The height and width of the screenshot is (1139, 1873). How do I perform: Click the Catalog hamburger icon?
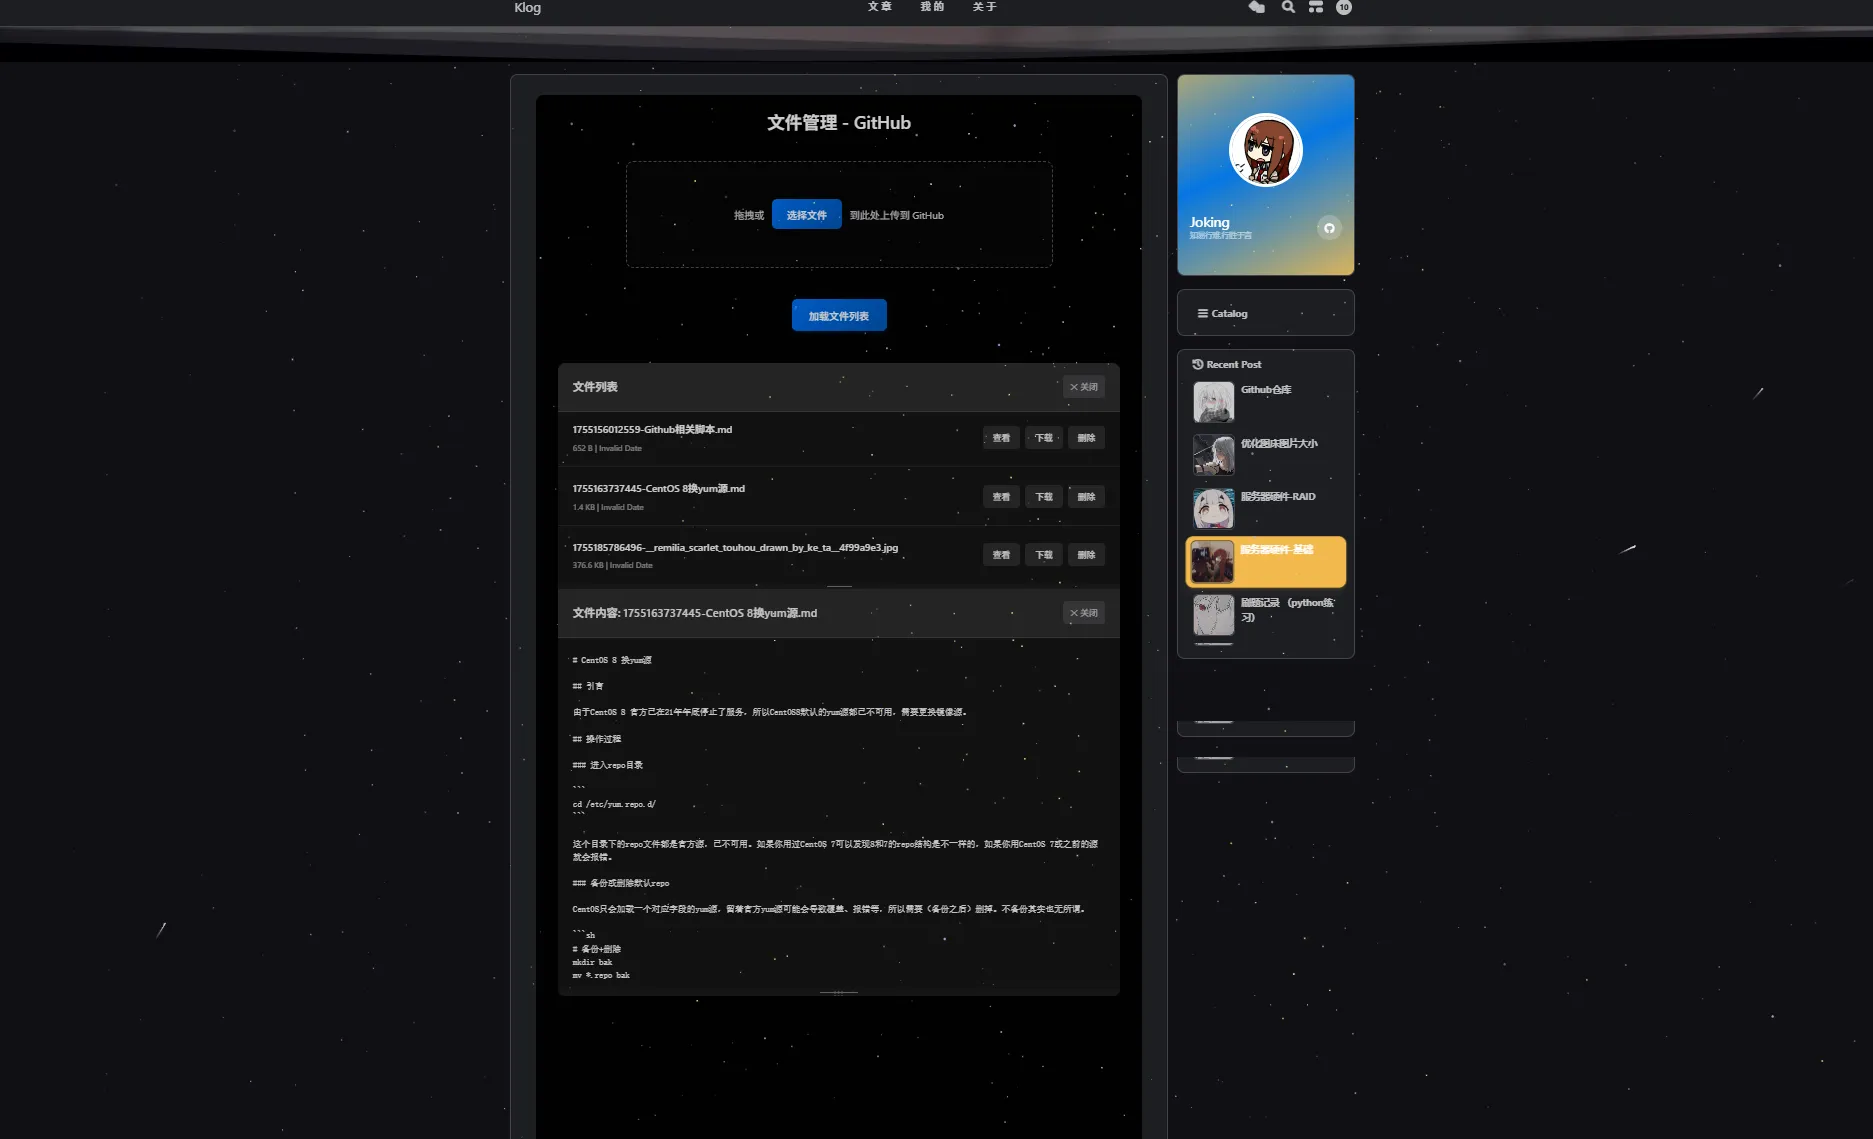tap(1203, 314)
